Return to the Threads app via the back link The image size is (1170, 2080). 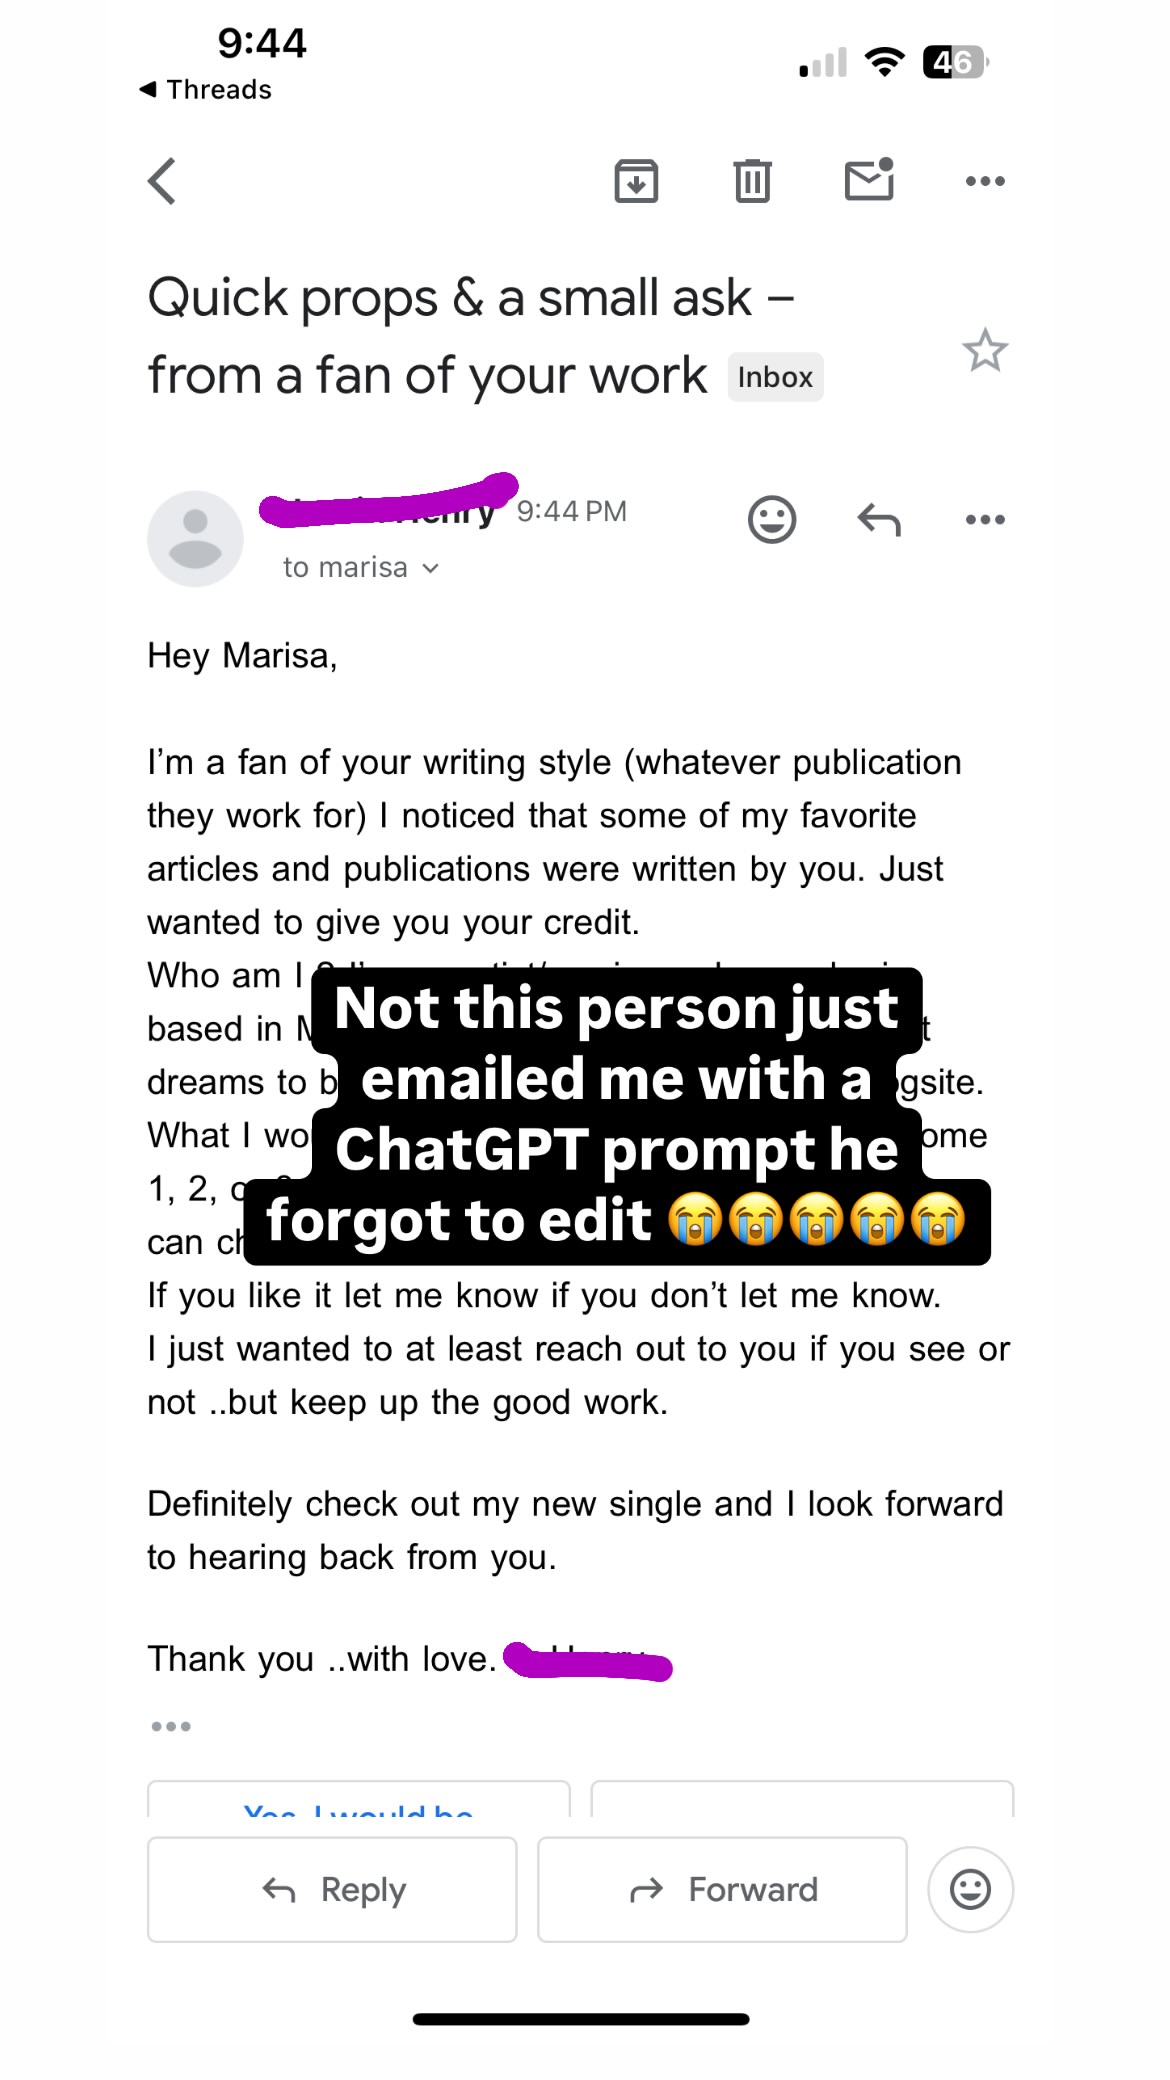[x=205, y=89]
